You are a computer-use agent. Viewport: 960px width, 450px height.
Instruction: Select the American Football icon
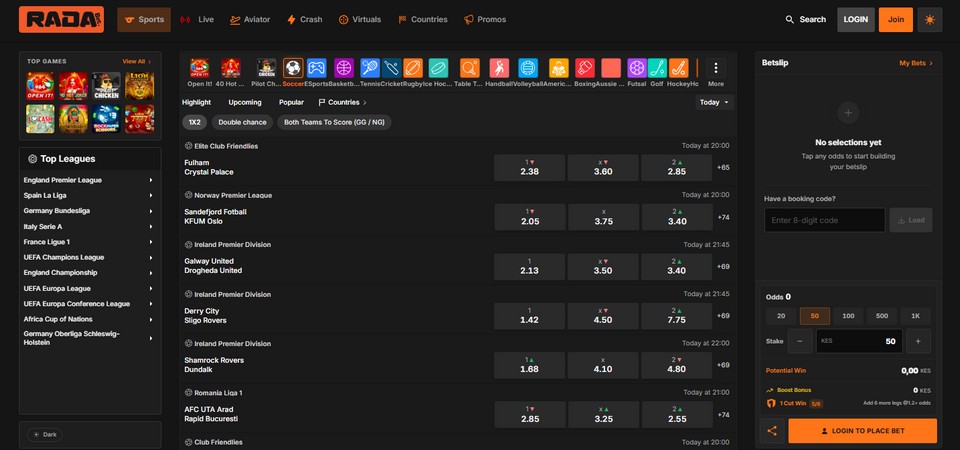558,68
